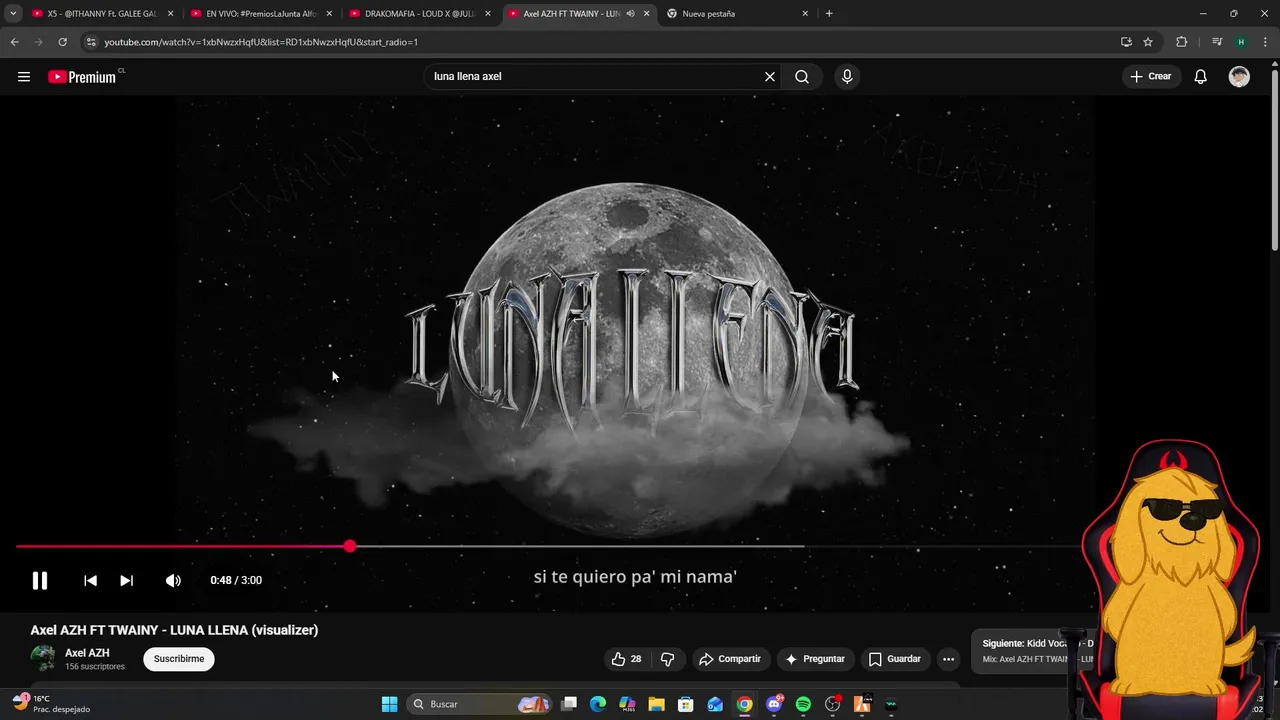This screenshot has width=1280, height=720.
Task: Open the Preguntar ask button
Action: point(815,659)
